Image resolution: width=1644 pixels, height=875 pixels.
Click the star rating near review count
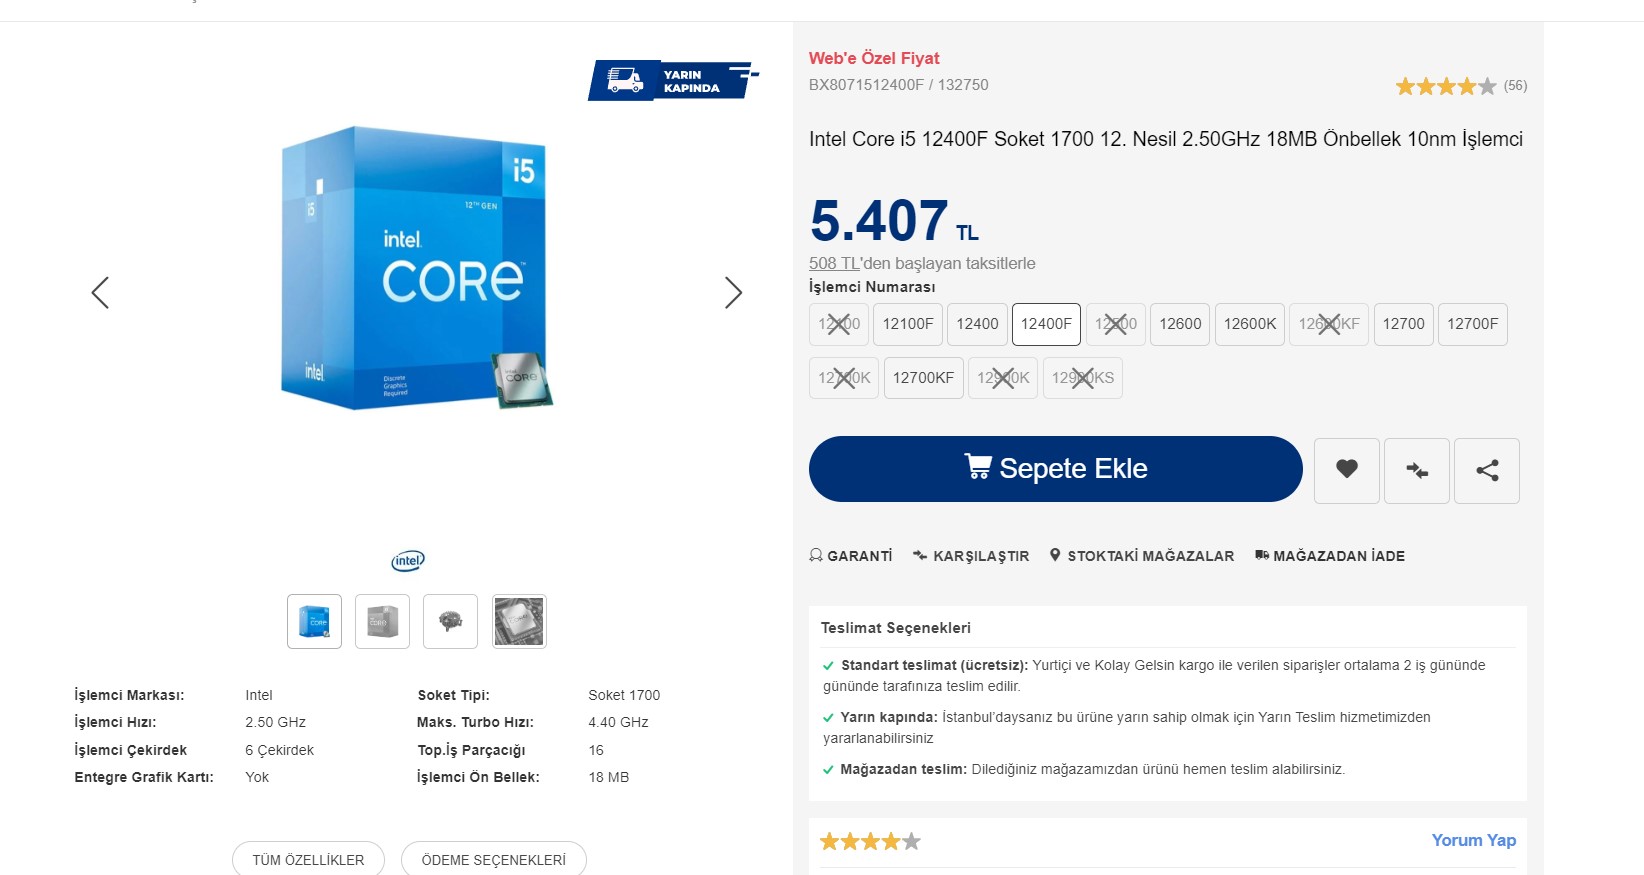(1446, 86)
